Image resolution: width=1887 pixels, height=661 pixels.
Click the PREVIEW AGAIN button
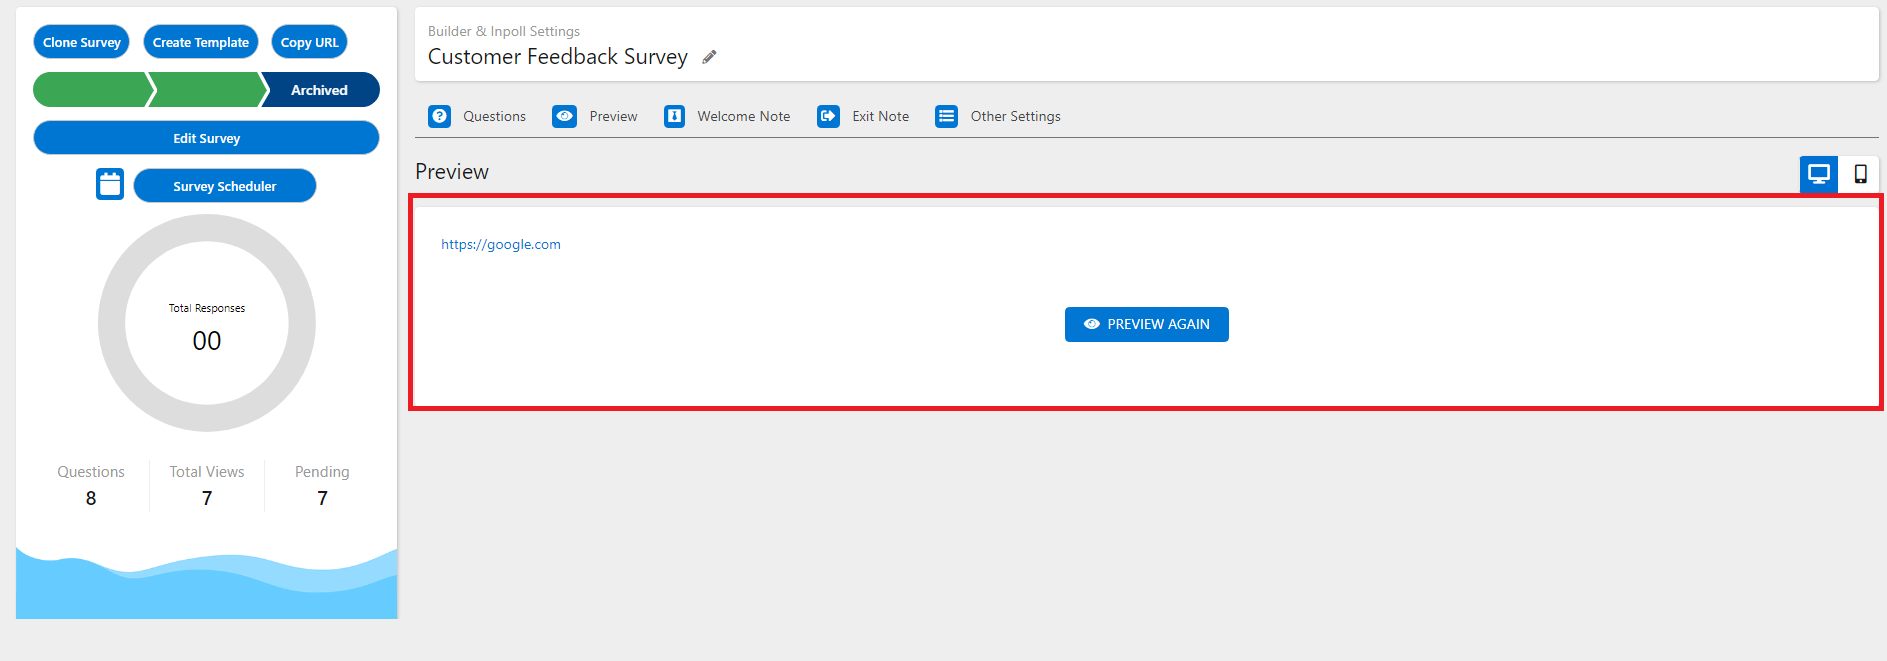pyautogui.click(x=1147, y=324)
